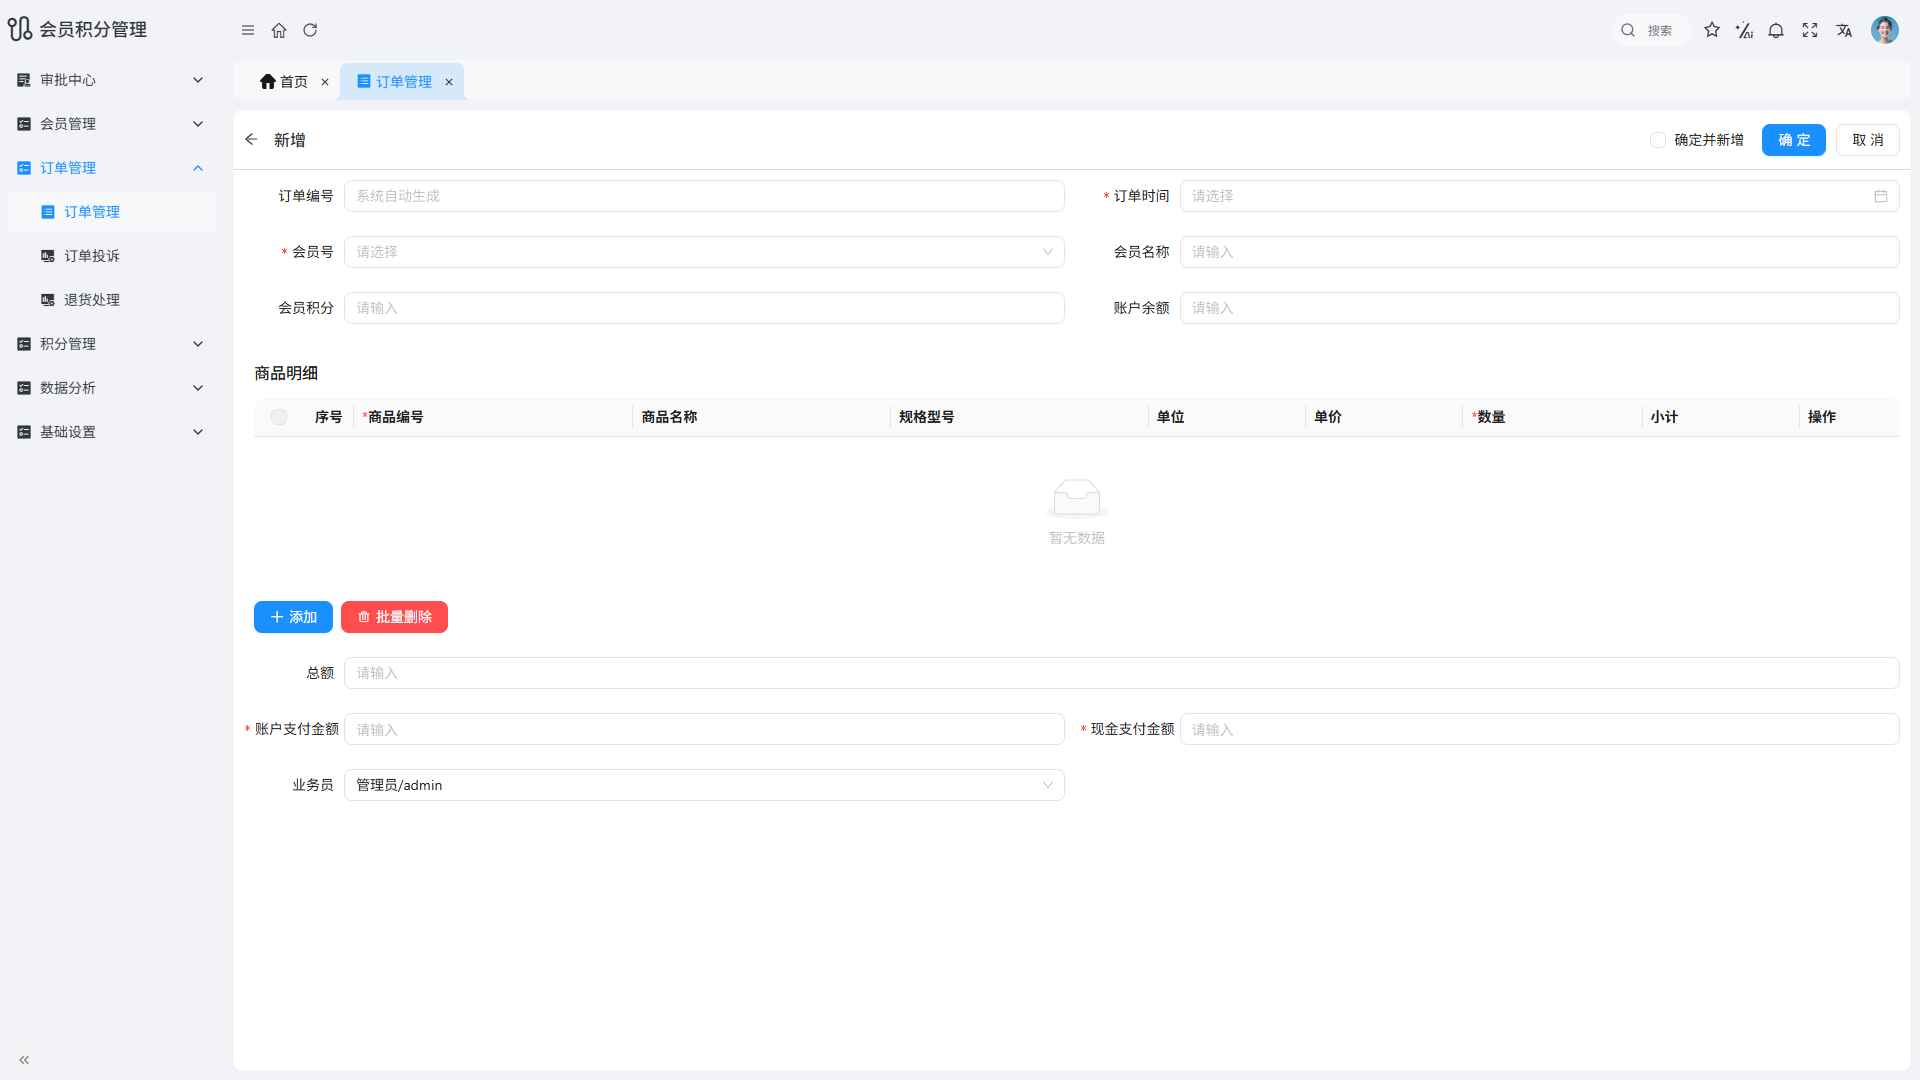The height and width of the screenshot is (1080, 1920).
Task: Open the user avatar menu
Action: click(x=1885, y=30)
